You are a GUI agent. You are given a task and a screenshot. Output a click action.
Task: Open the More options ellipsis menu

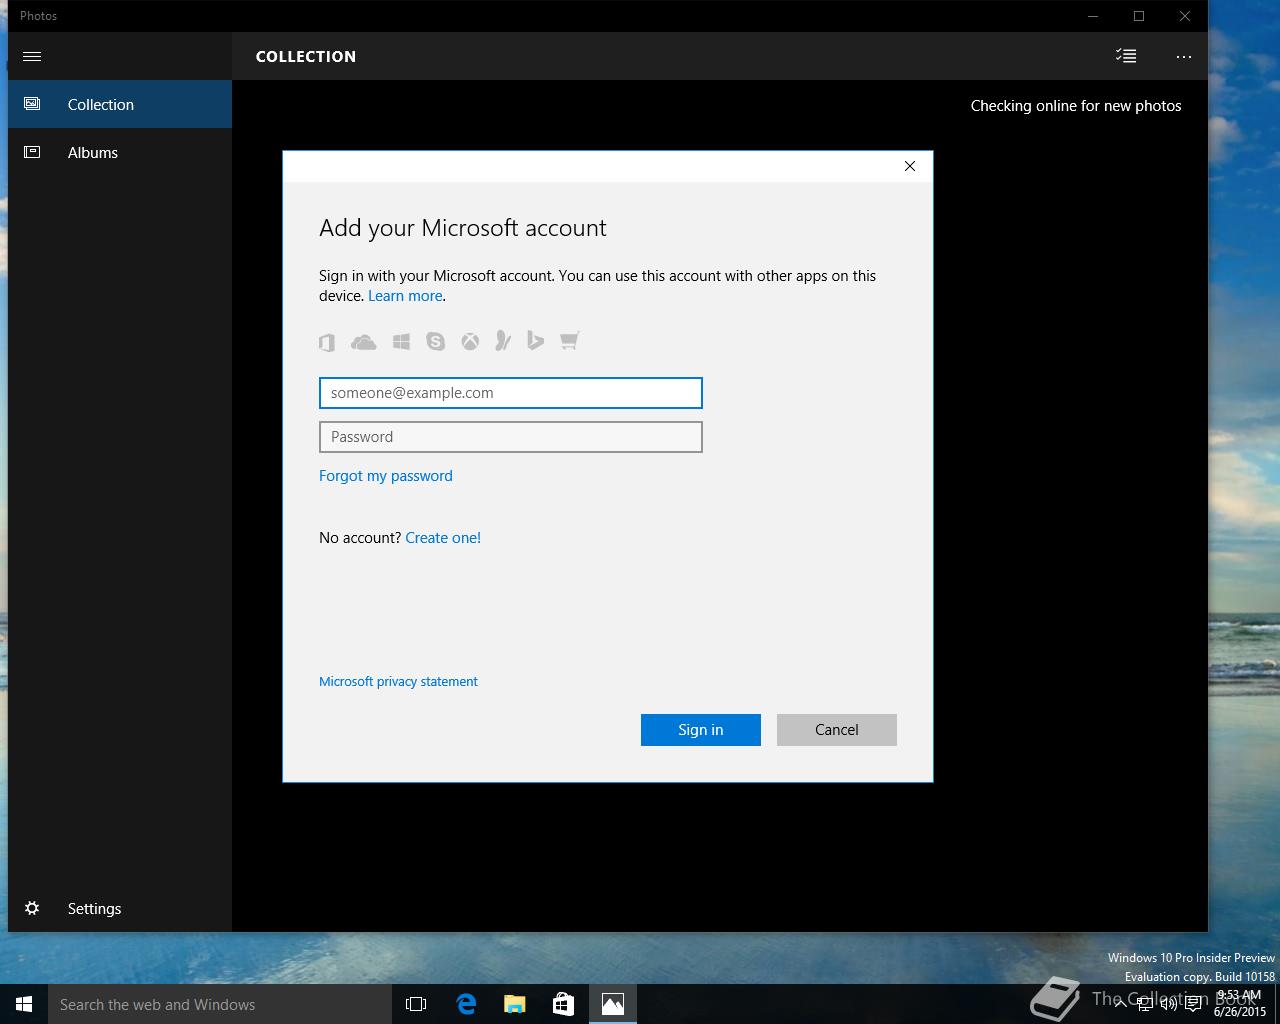pyautogui.click(x=1184, y=57)
